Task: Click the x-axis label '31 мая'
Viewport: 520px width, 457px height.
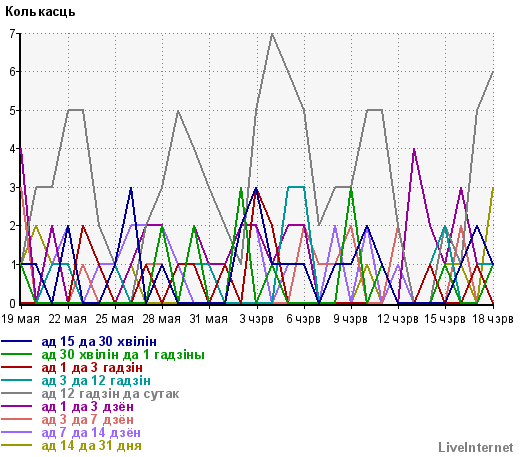Action: (209, 319)
